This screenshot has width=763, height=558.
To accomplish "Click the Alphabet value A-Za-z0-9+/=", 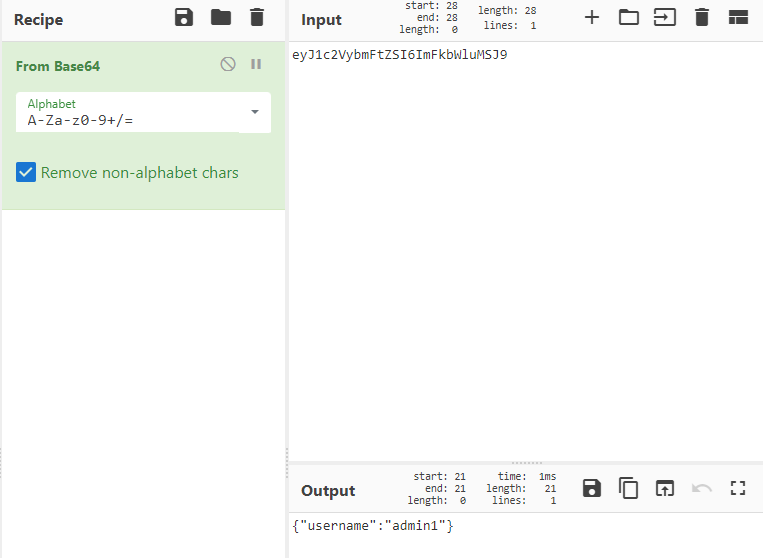I will [x=80, y=120].
